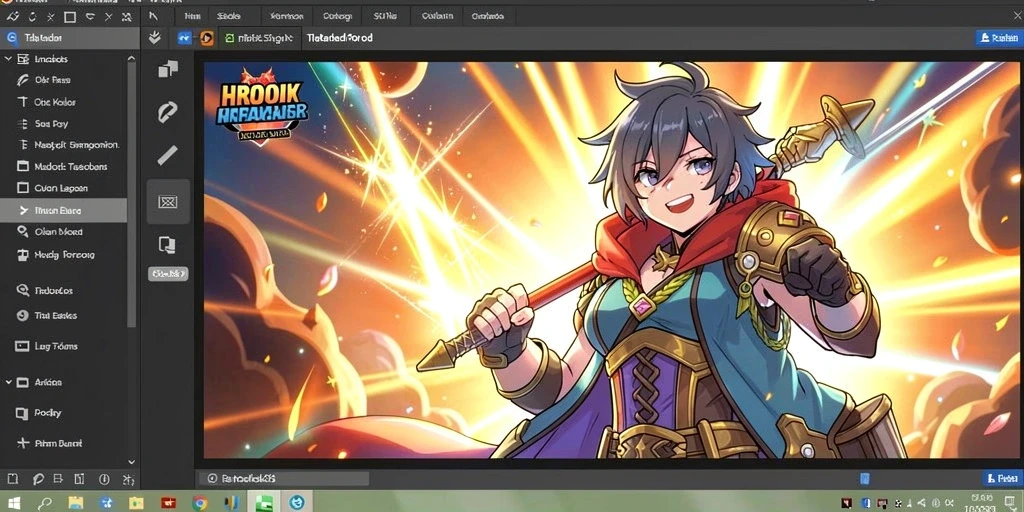
Task: Click the Rstodisk status field below the canvas
Action: pos(283,479)
